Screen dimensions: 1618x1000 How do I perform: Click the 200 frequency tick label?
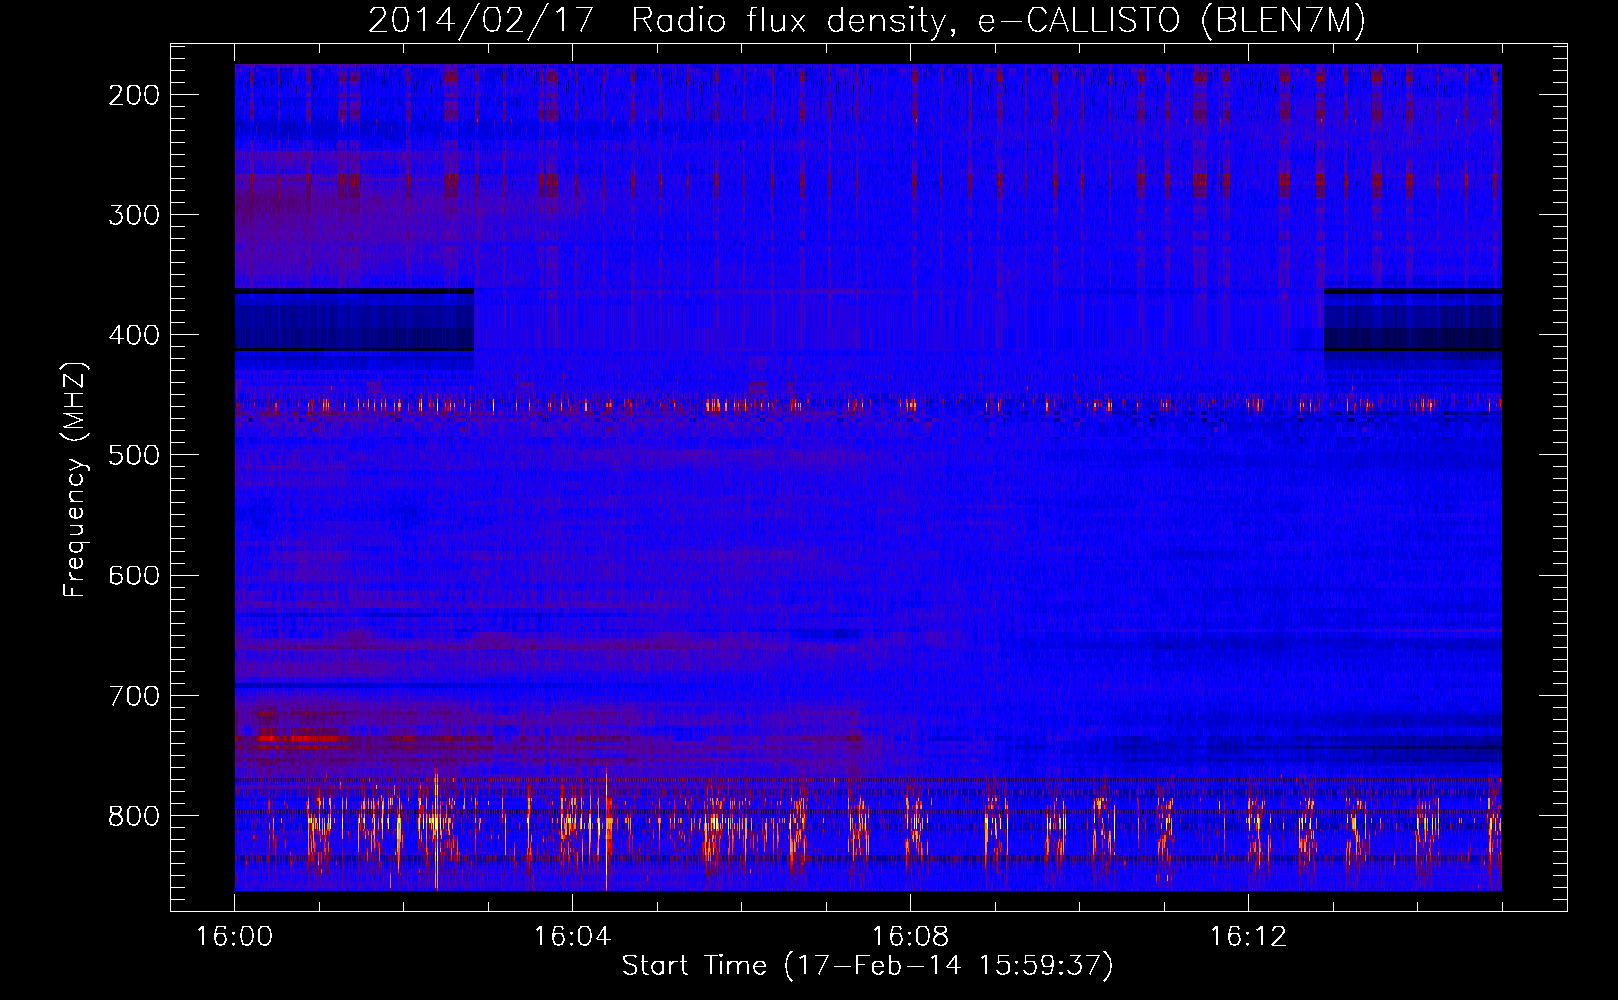point(134,95)
